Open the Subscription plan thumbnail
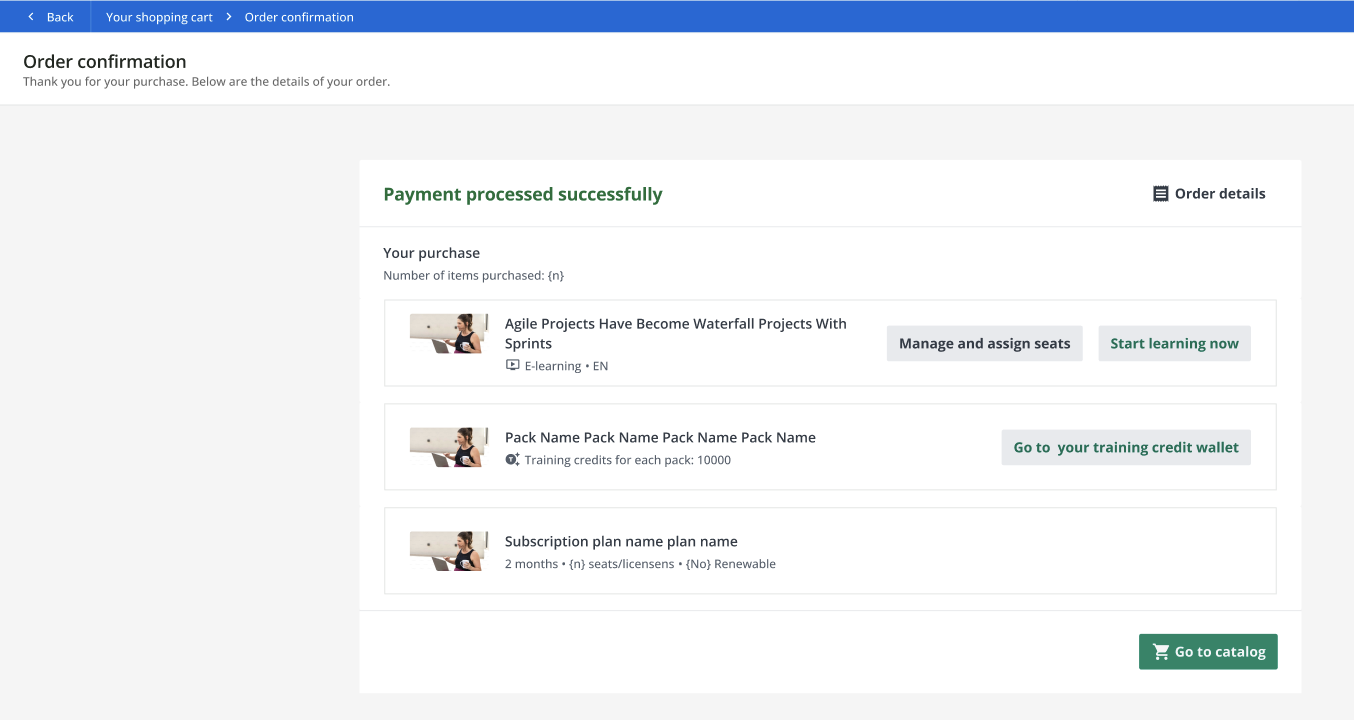1354x720 pixels. (x=449, y=552)
